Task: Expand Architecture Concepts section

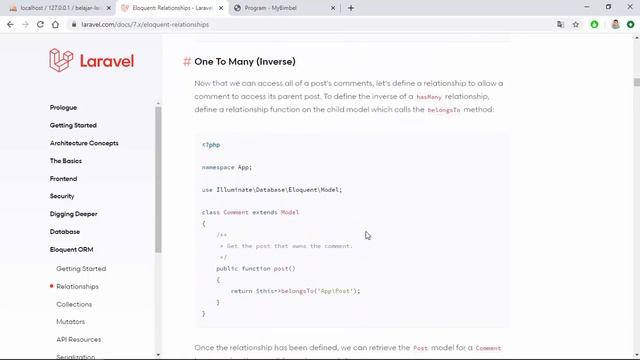Action: tap(84, 143)
